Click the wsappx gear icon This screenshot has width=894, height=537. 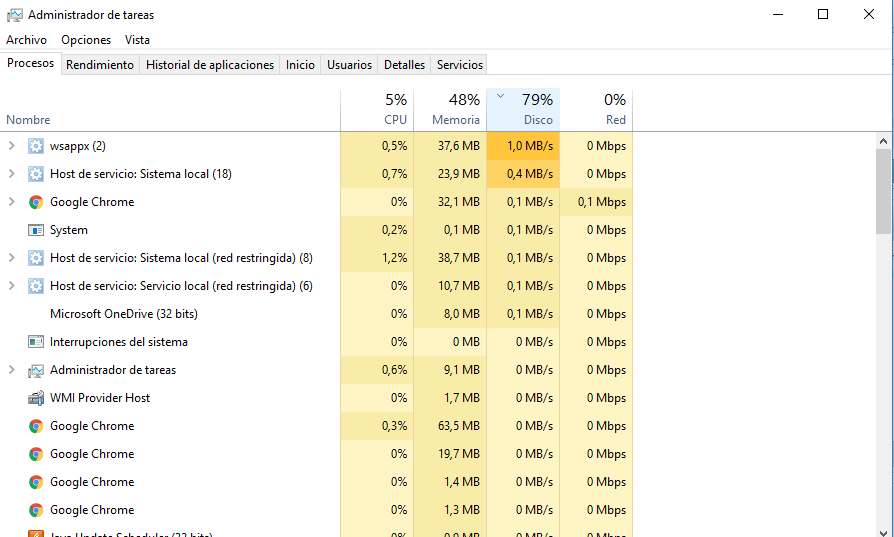click(36, 146)
